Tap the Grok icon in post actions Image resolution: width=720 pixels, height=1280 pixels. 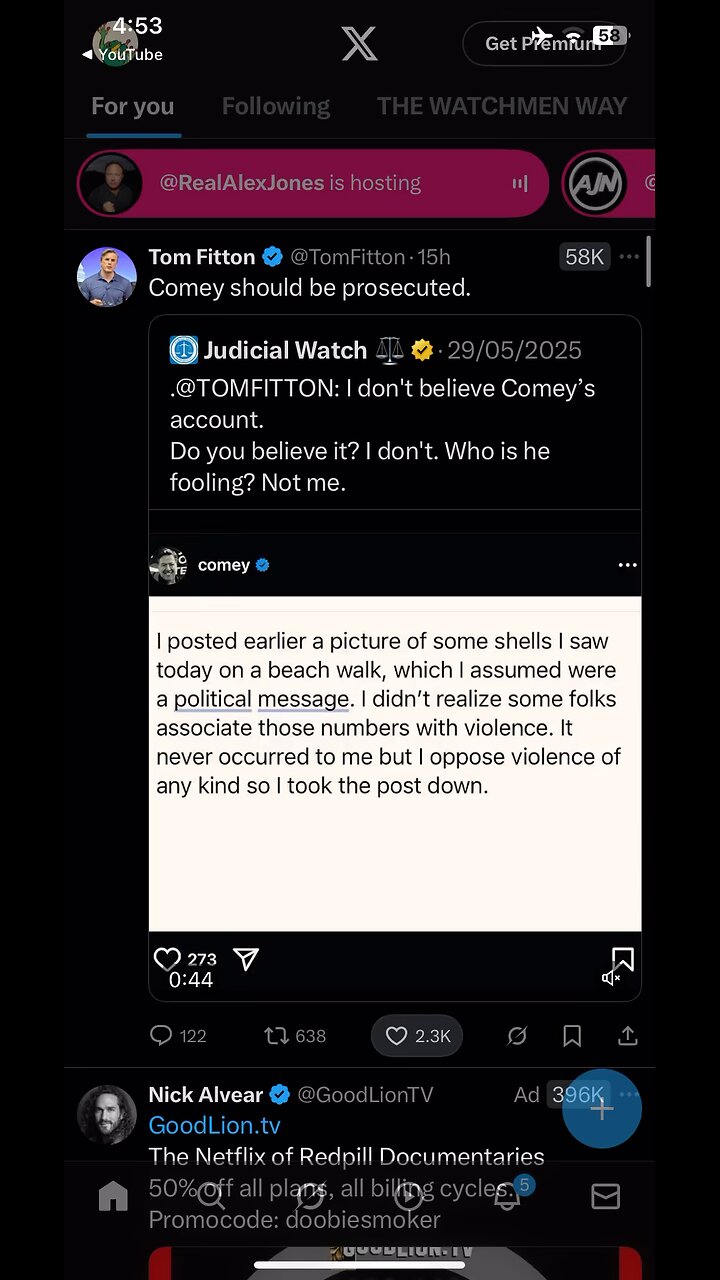pyautogui.click(x=517, y=1036)
